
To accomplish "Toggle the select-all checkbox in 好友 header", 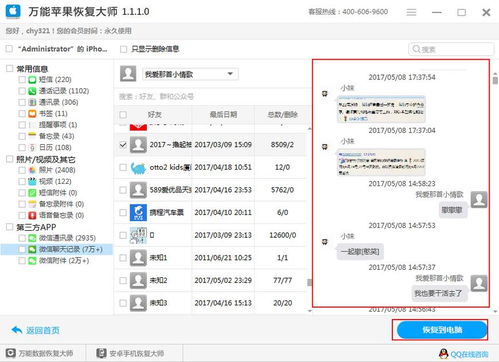I will click(x=123, y=115).
